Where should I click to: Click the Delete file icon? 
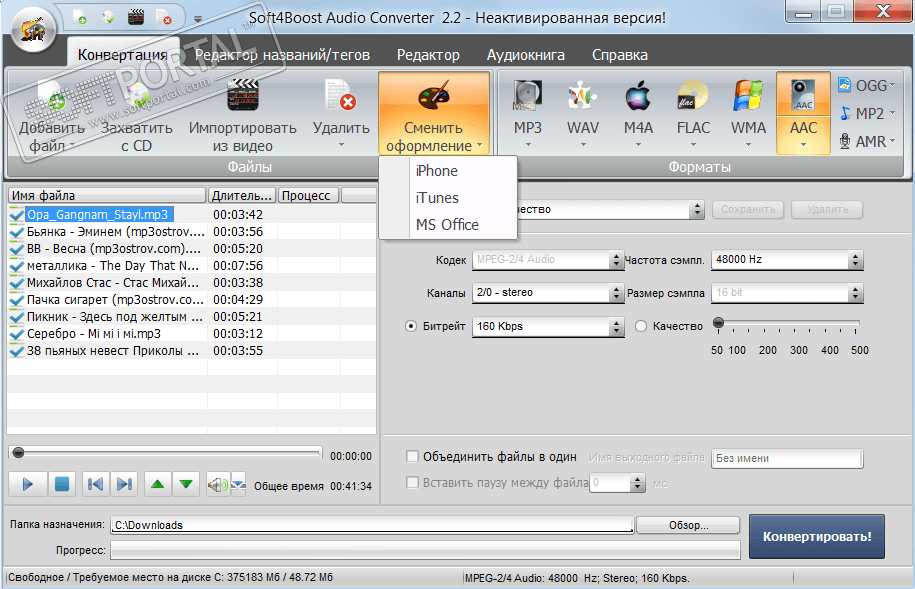click(340, 95)
